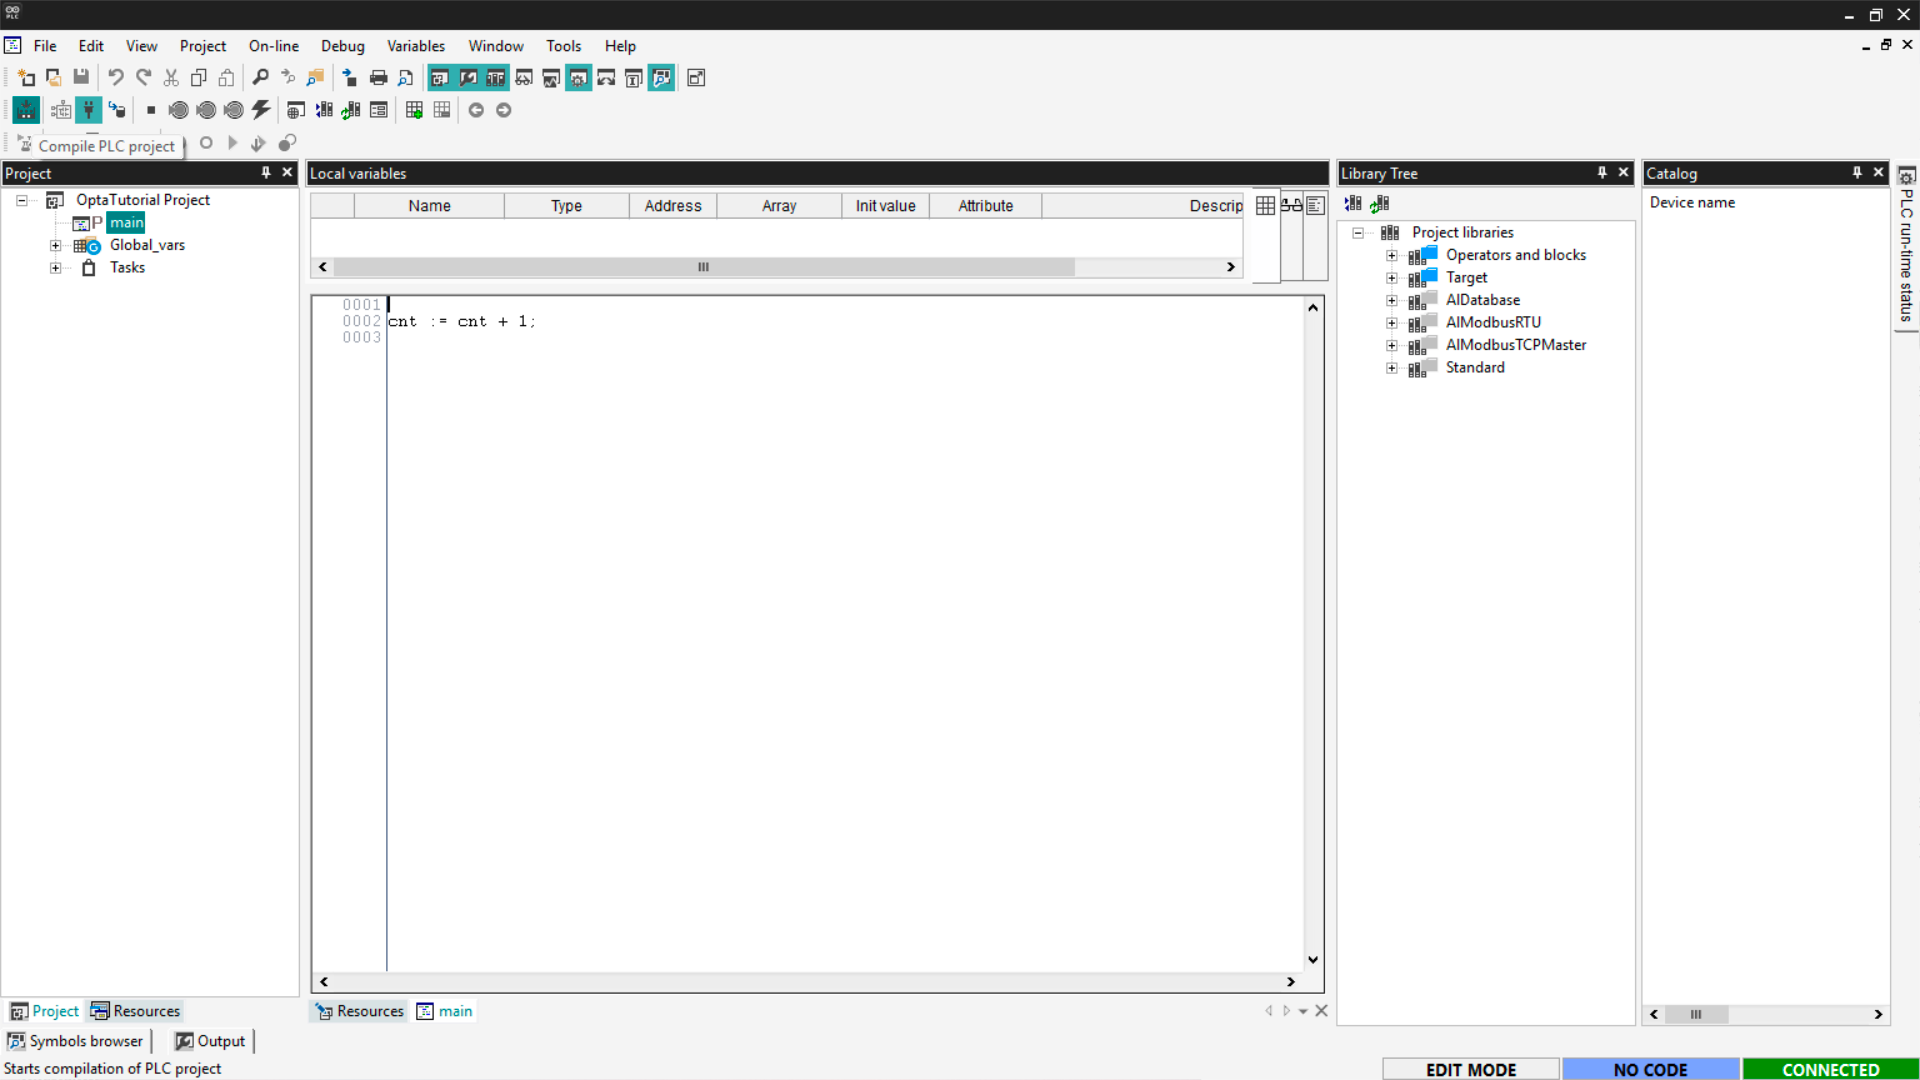
Task: Click the full screen mode toolbar icon
Action: [696, 78]
